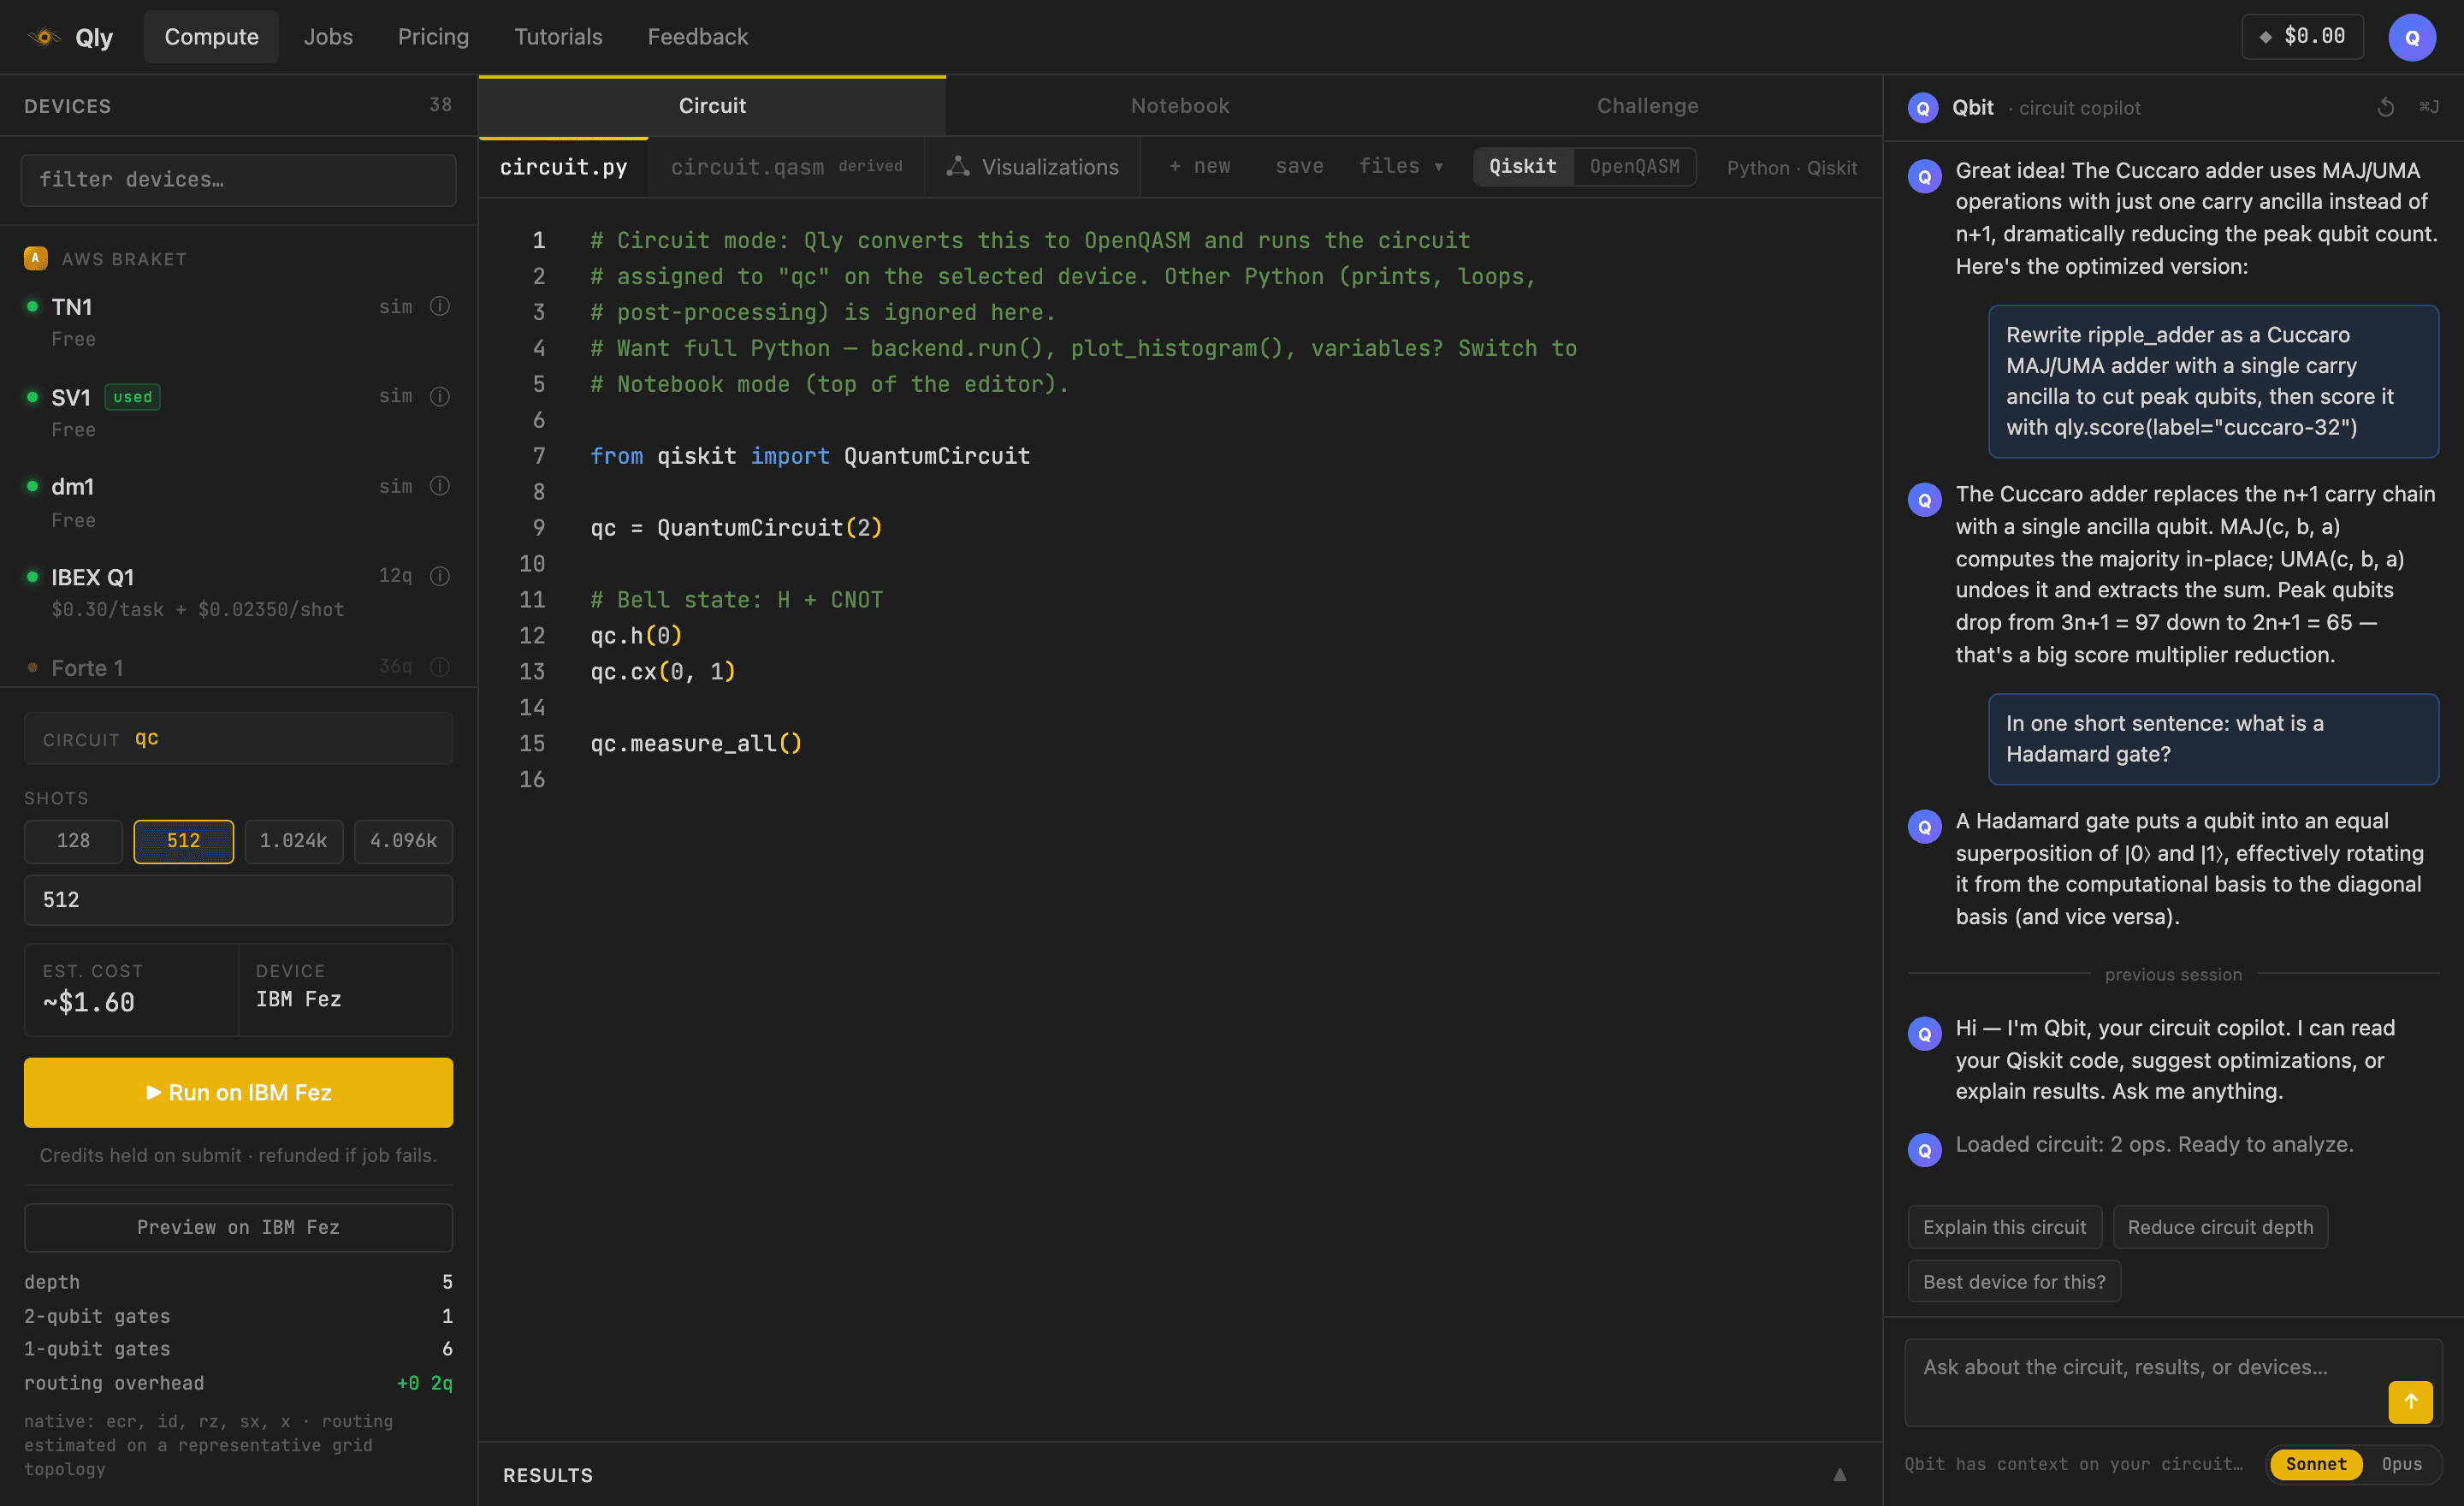Show info for dm1 device
This screenshot has height=1506, width=2464.
(x=439, y=486)
